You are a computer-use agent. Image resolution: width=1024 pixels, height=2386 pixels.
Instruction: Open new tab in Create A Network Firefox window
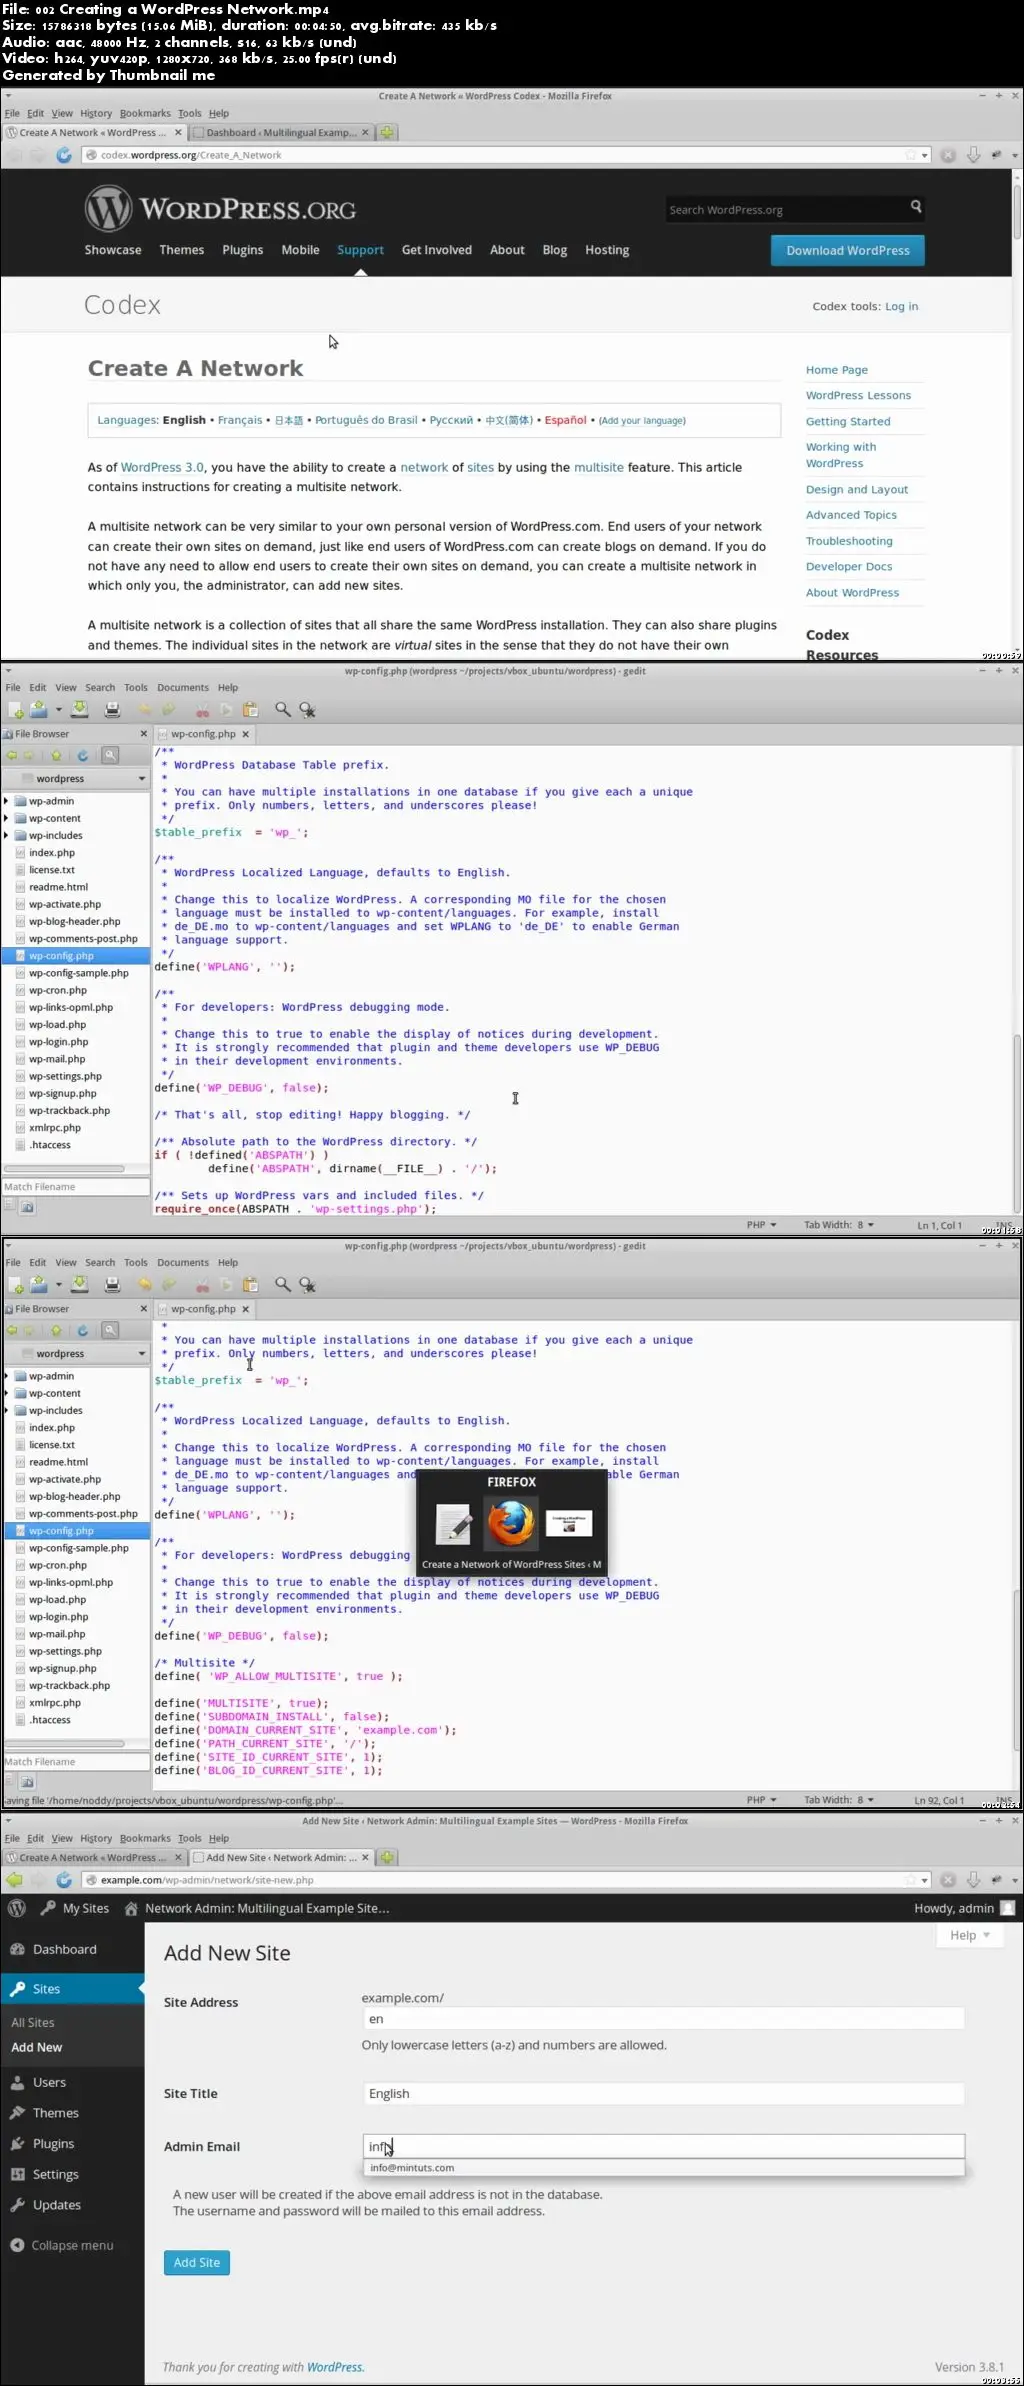387,132
